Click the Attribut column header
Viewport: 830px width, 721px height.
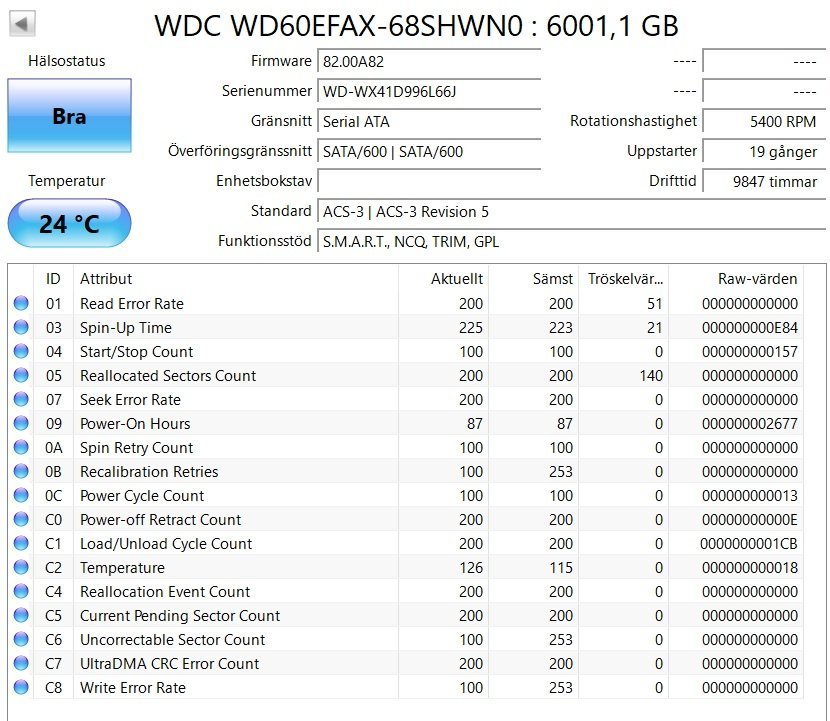pyautogui.click(x=236, y=279)
